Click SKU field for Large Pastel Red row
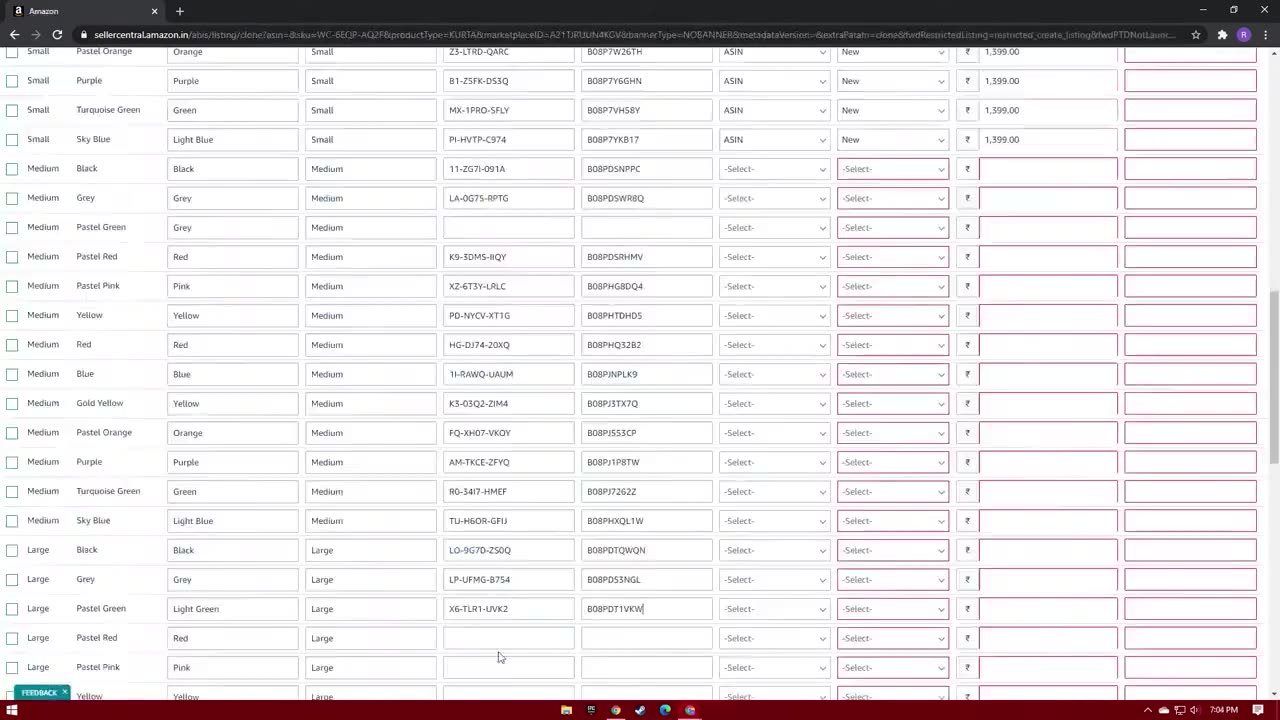 coord(509,638)
